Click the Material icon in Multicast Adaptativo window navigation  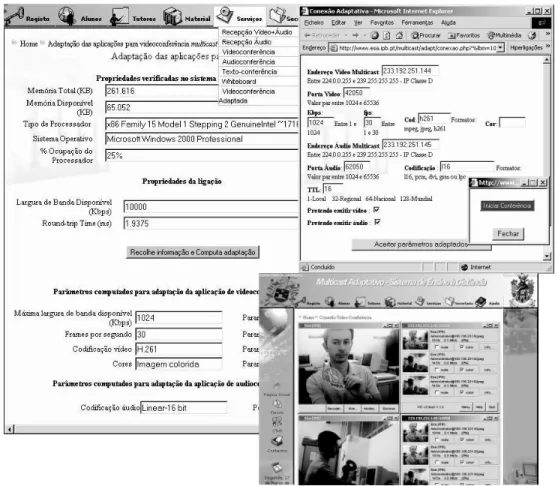(x=390, y=302)
